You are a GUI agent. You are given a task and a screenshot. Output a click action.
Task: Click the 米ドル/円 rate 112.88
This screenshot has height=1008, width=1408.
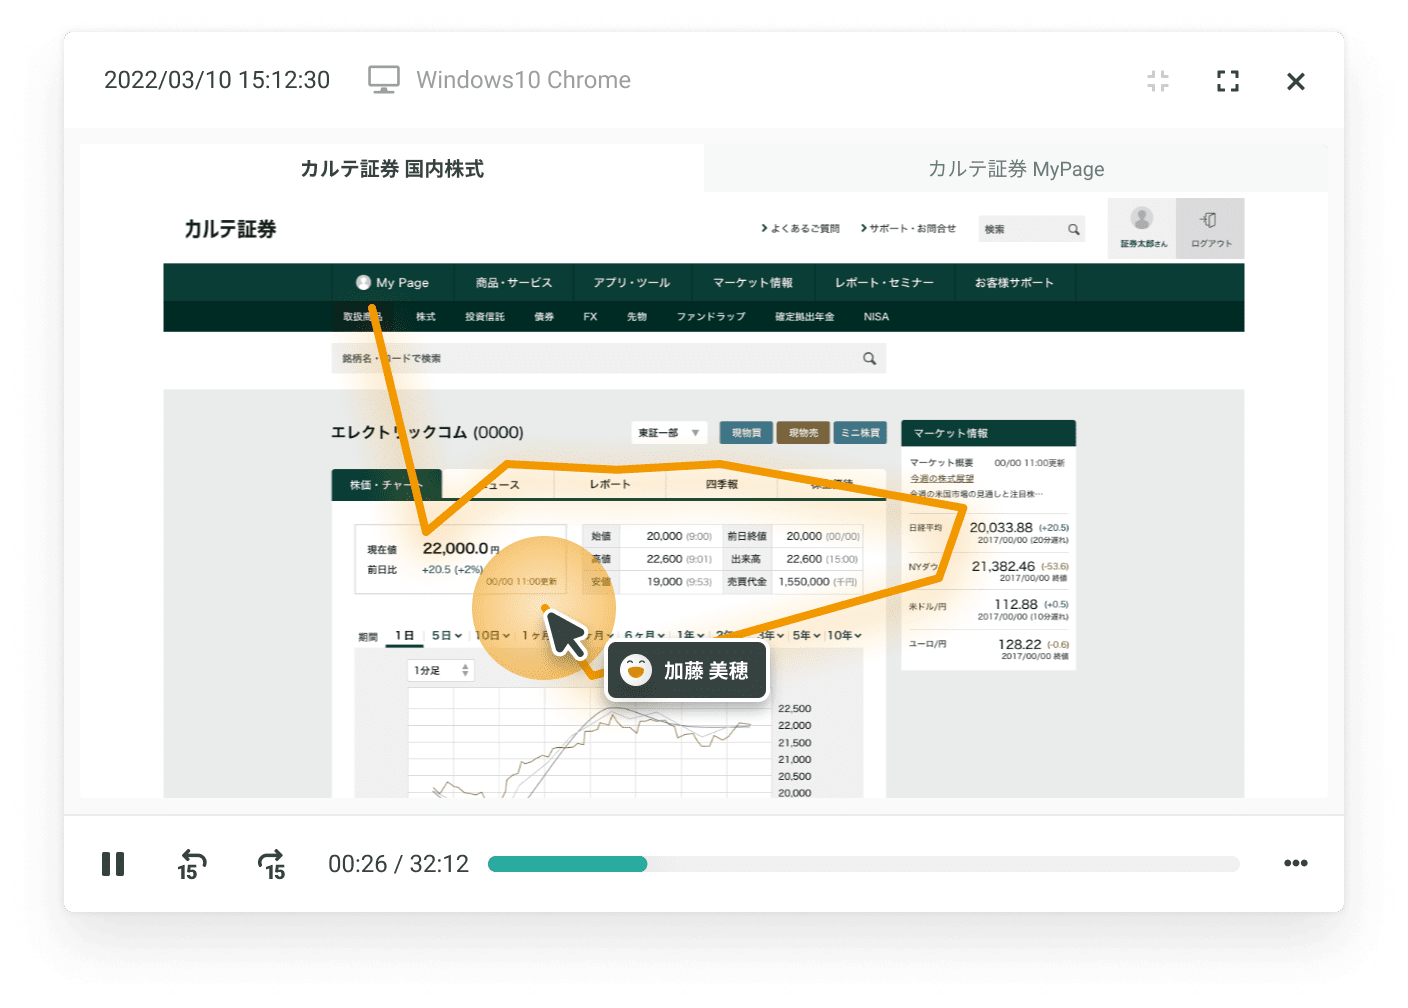pyautogui.click(x=1016, y=604)
